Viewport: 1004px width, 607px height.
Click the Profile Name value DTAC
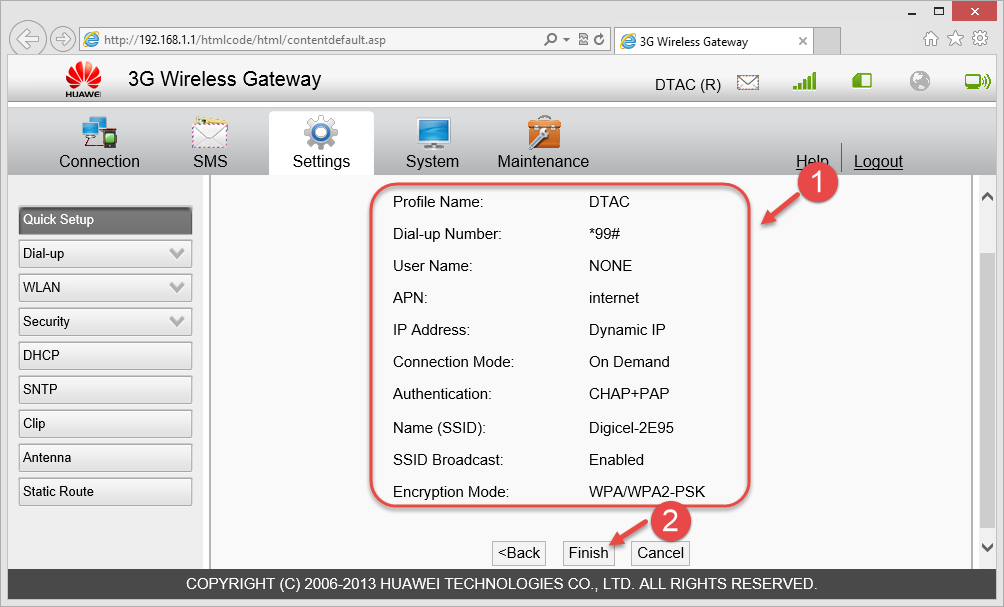[x=609, y=202]
